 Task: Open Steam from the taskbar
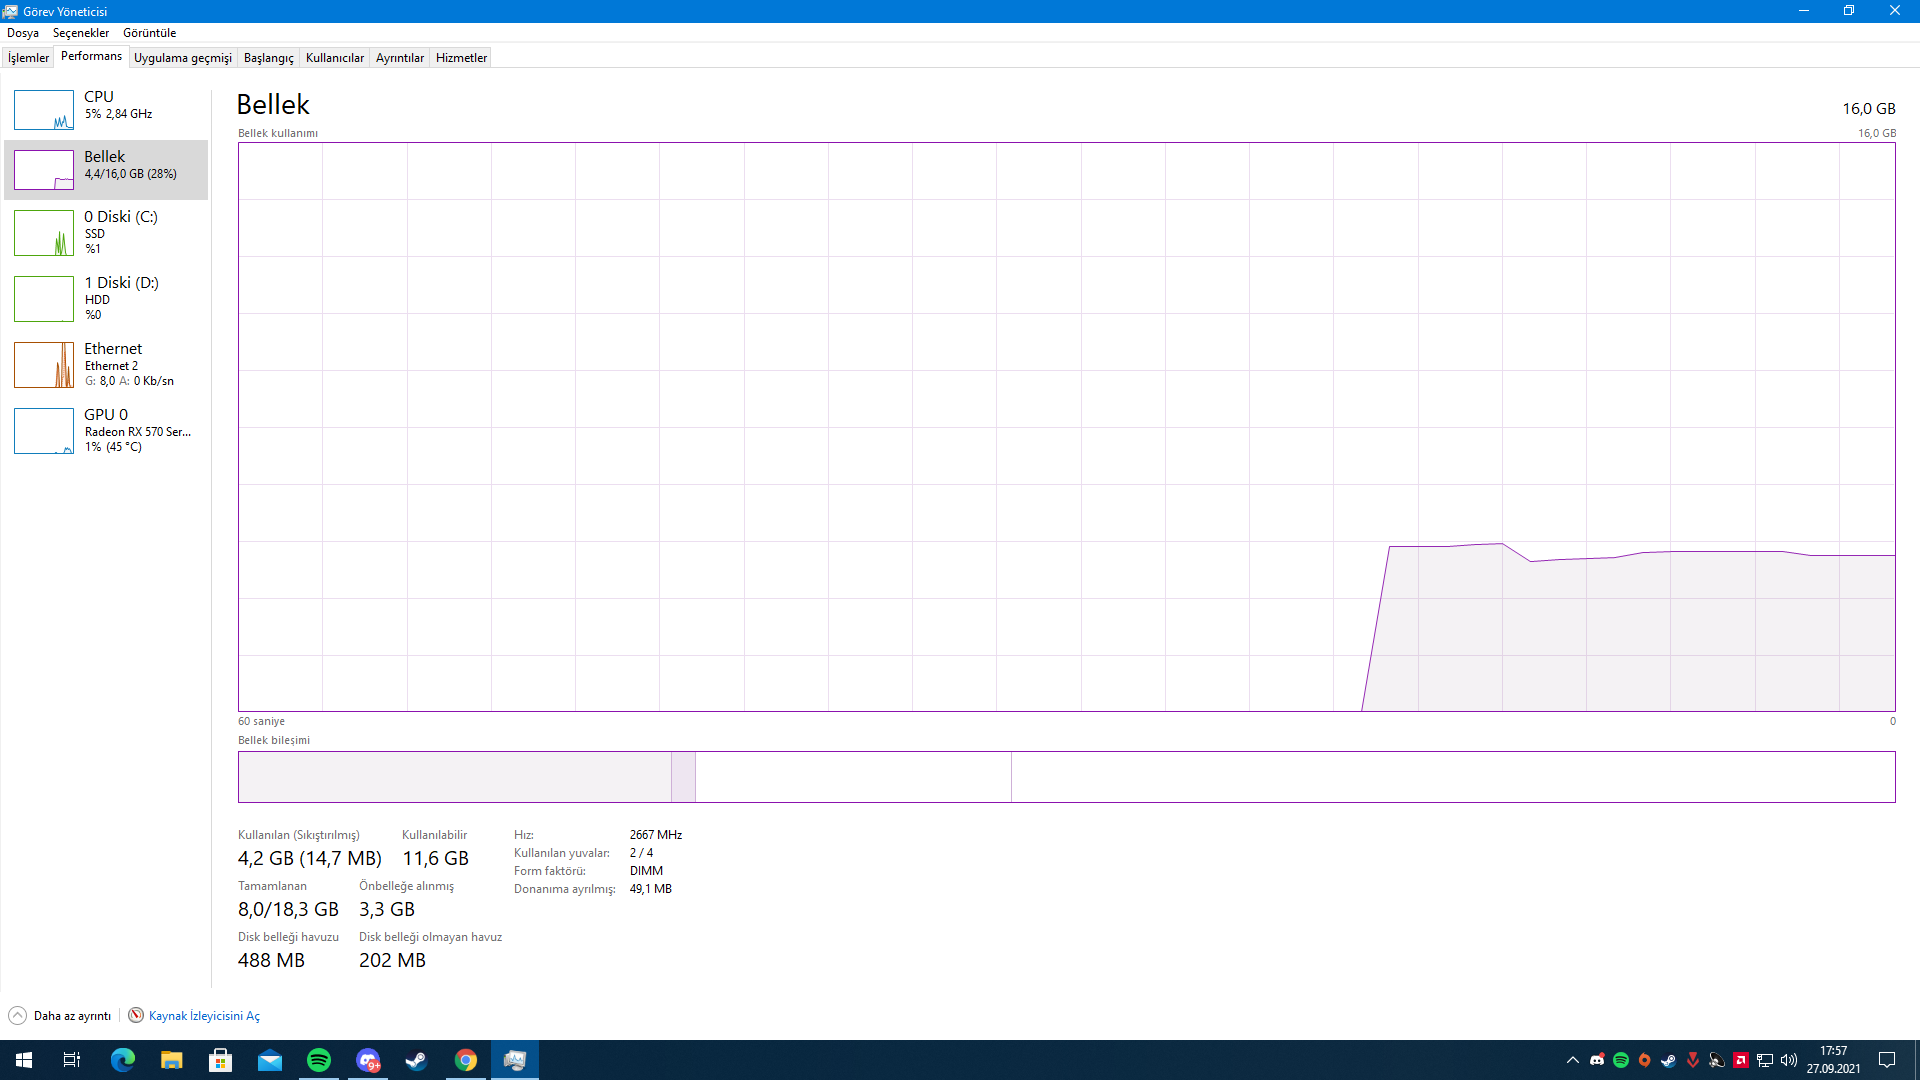(417, 1060)
